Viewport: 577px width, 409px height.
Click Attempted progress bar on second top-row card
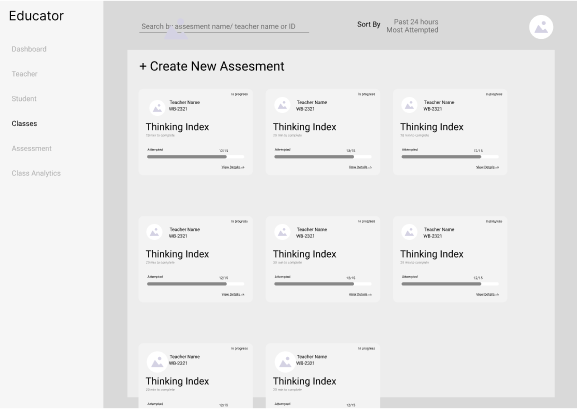tap(323, 156)
